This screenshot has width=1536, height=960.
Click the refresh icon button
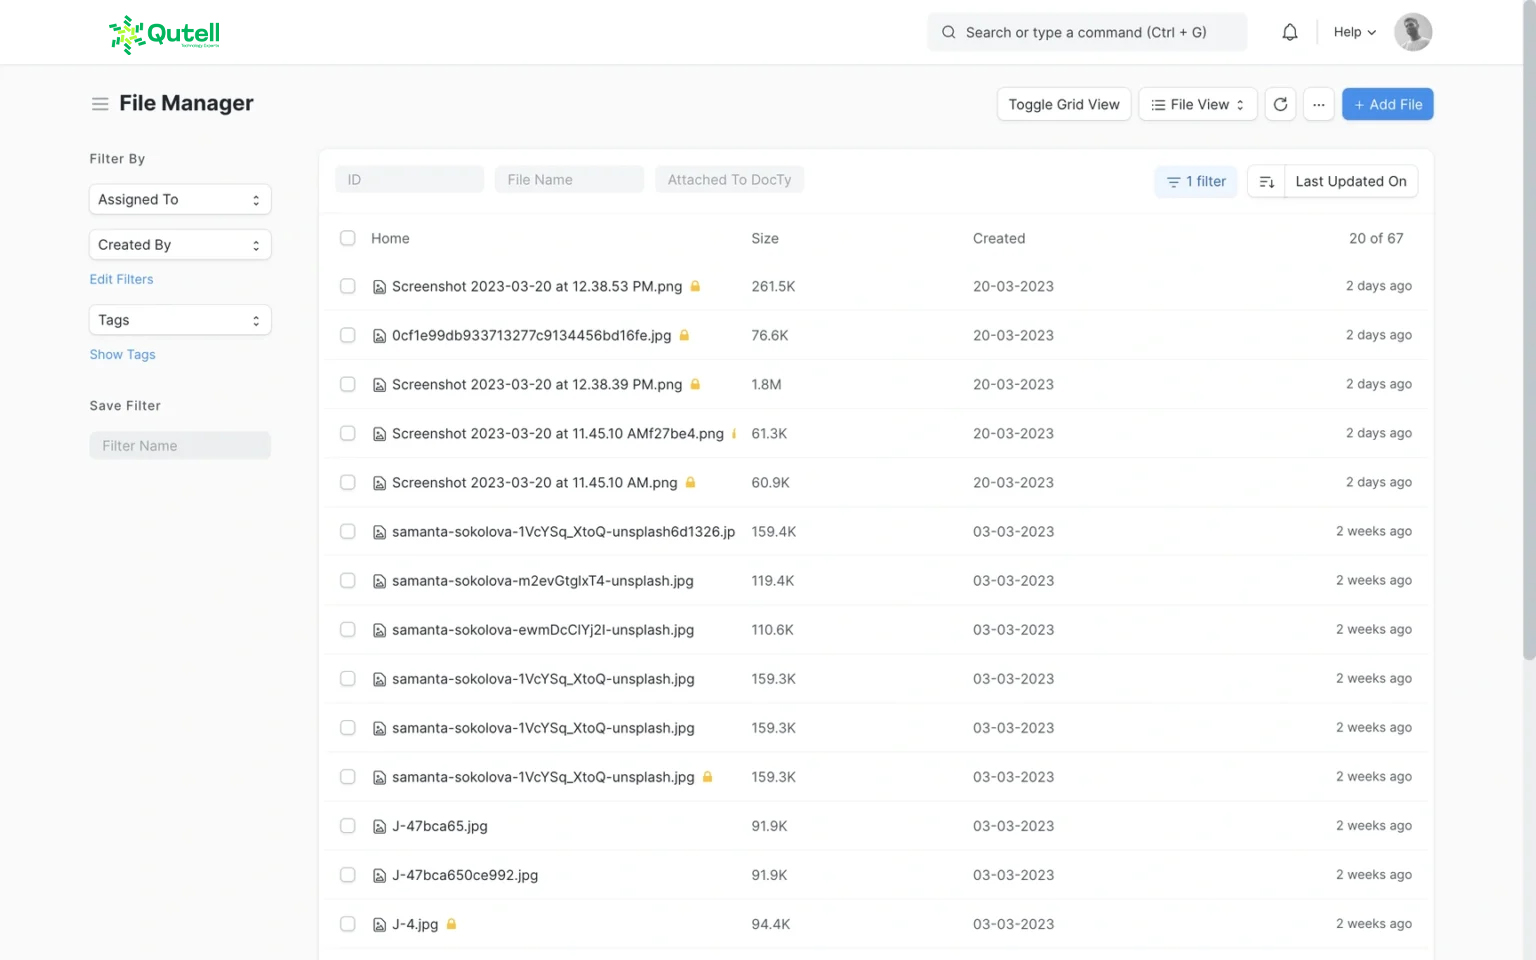(1280, 104)
